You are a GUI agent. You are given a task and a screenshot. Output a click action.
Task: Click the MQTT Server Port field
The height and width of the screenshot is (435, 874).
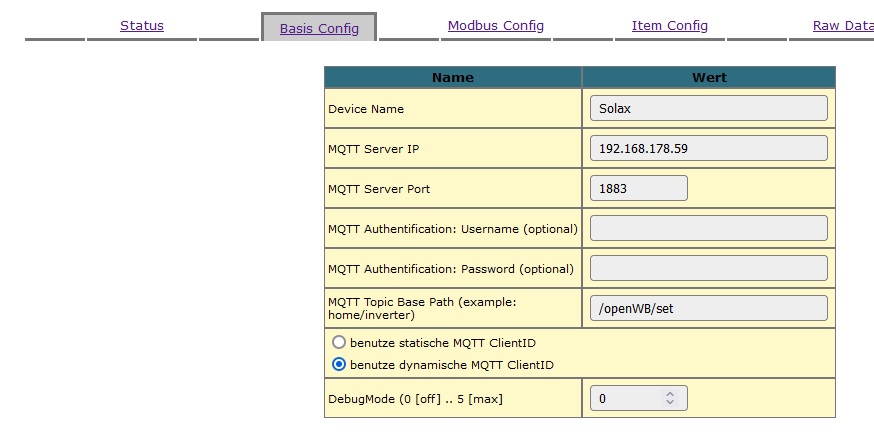click(x=638, y=188)
